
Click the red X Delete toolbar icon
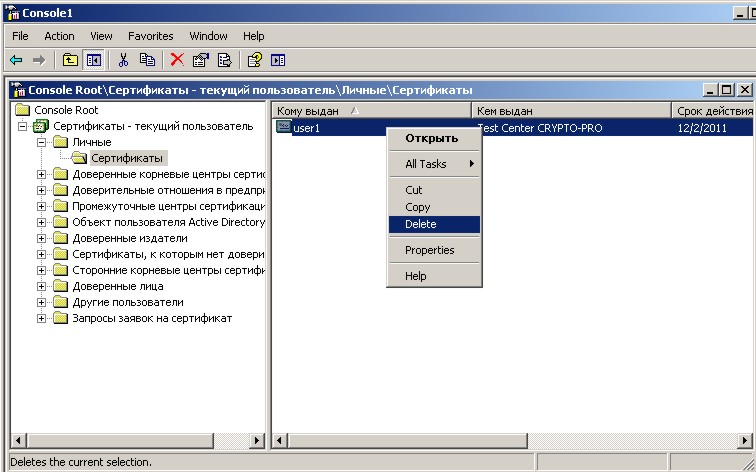point(177,60)
